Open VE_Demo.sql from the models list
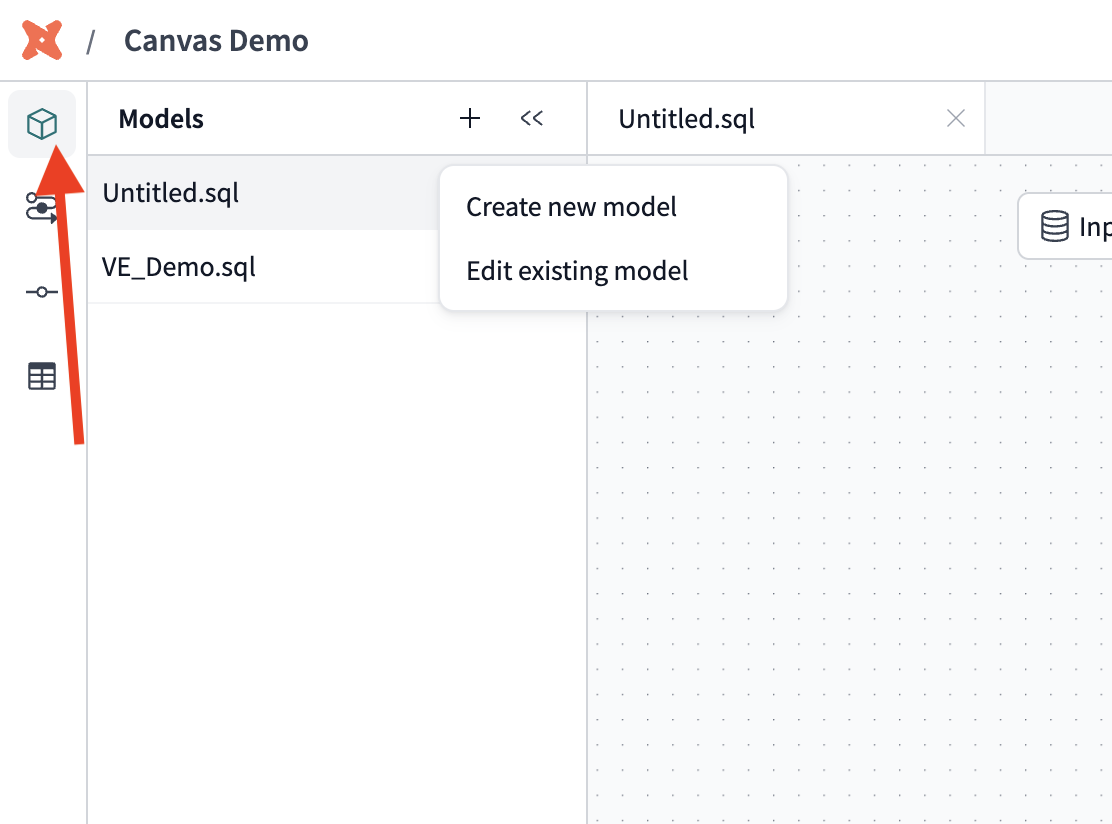The height and width of the screenshot is (824, 1112). coord(179,267)
